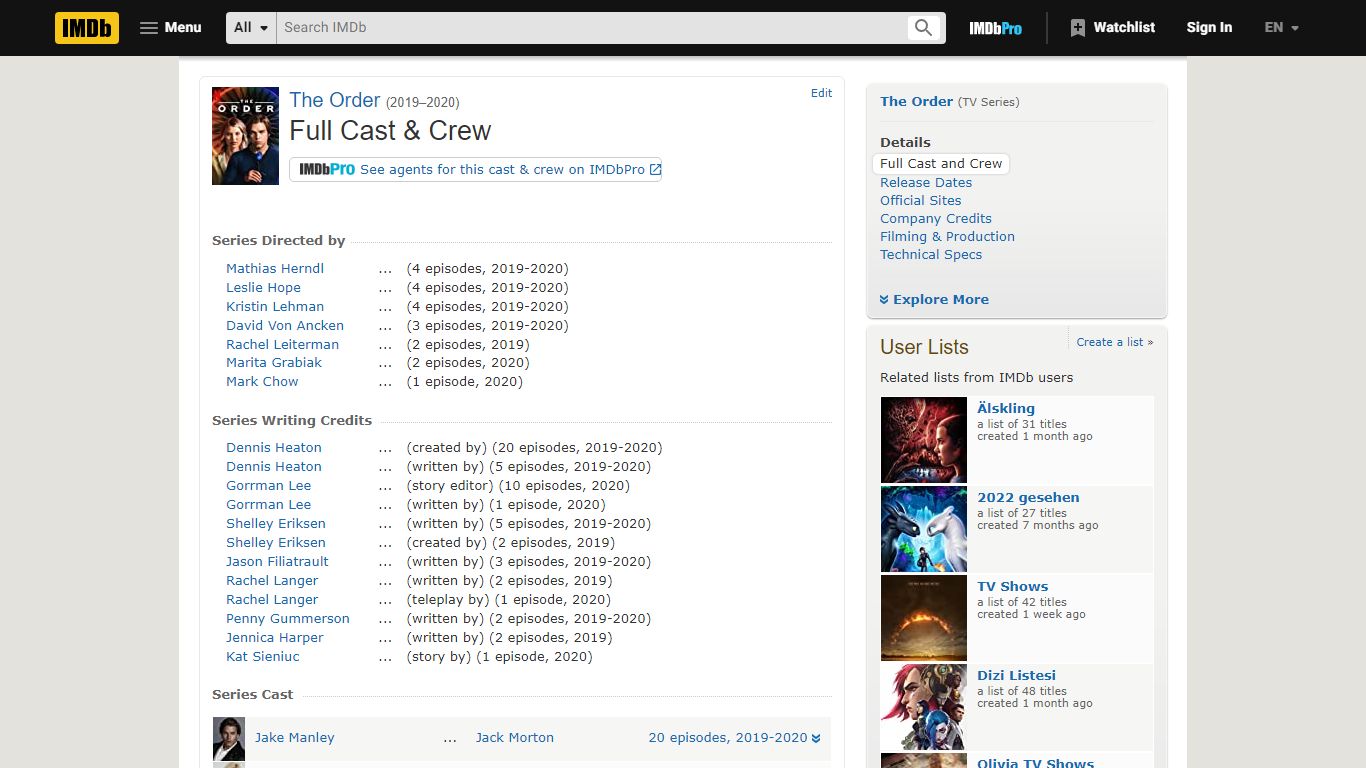
Task: Go to Release Dates
Action: 926,183
